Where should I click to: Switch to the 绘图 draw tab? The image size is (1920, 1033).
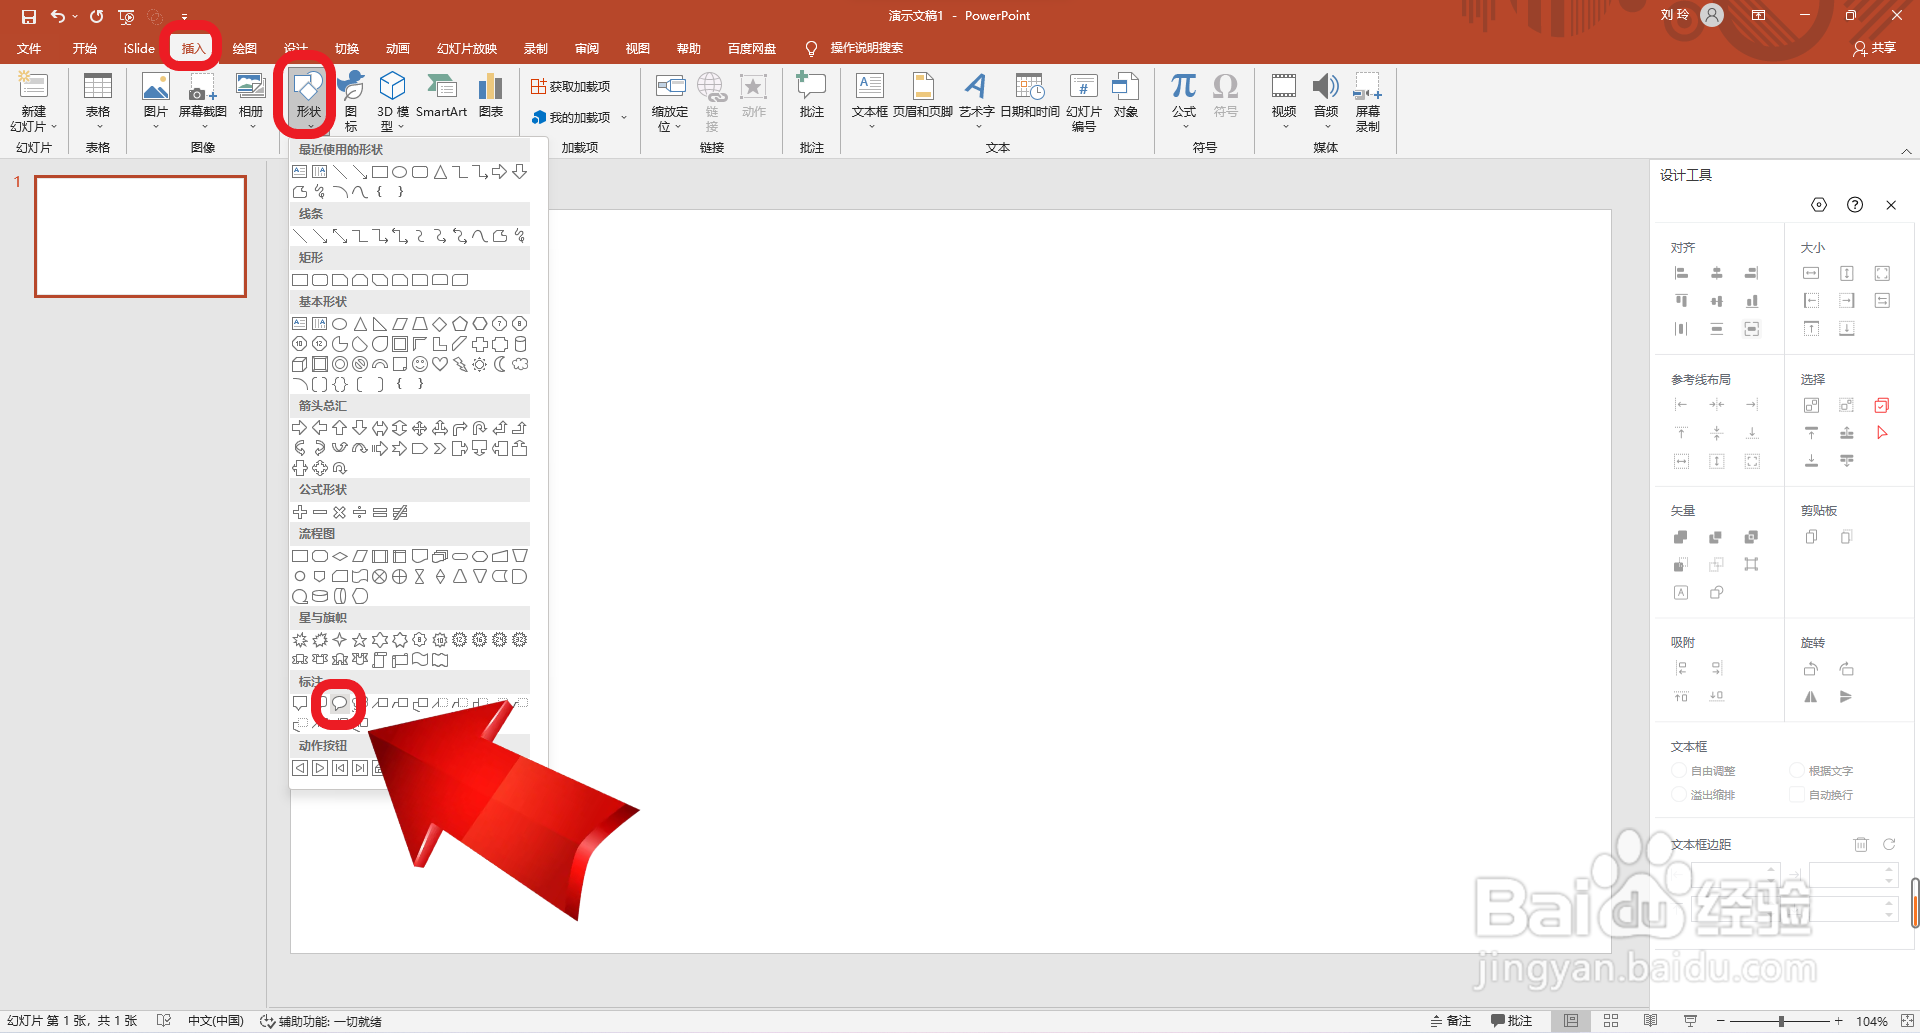click(x=245, y=48)
